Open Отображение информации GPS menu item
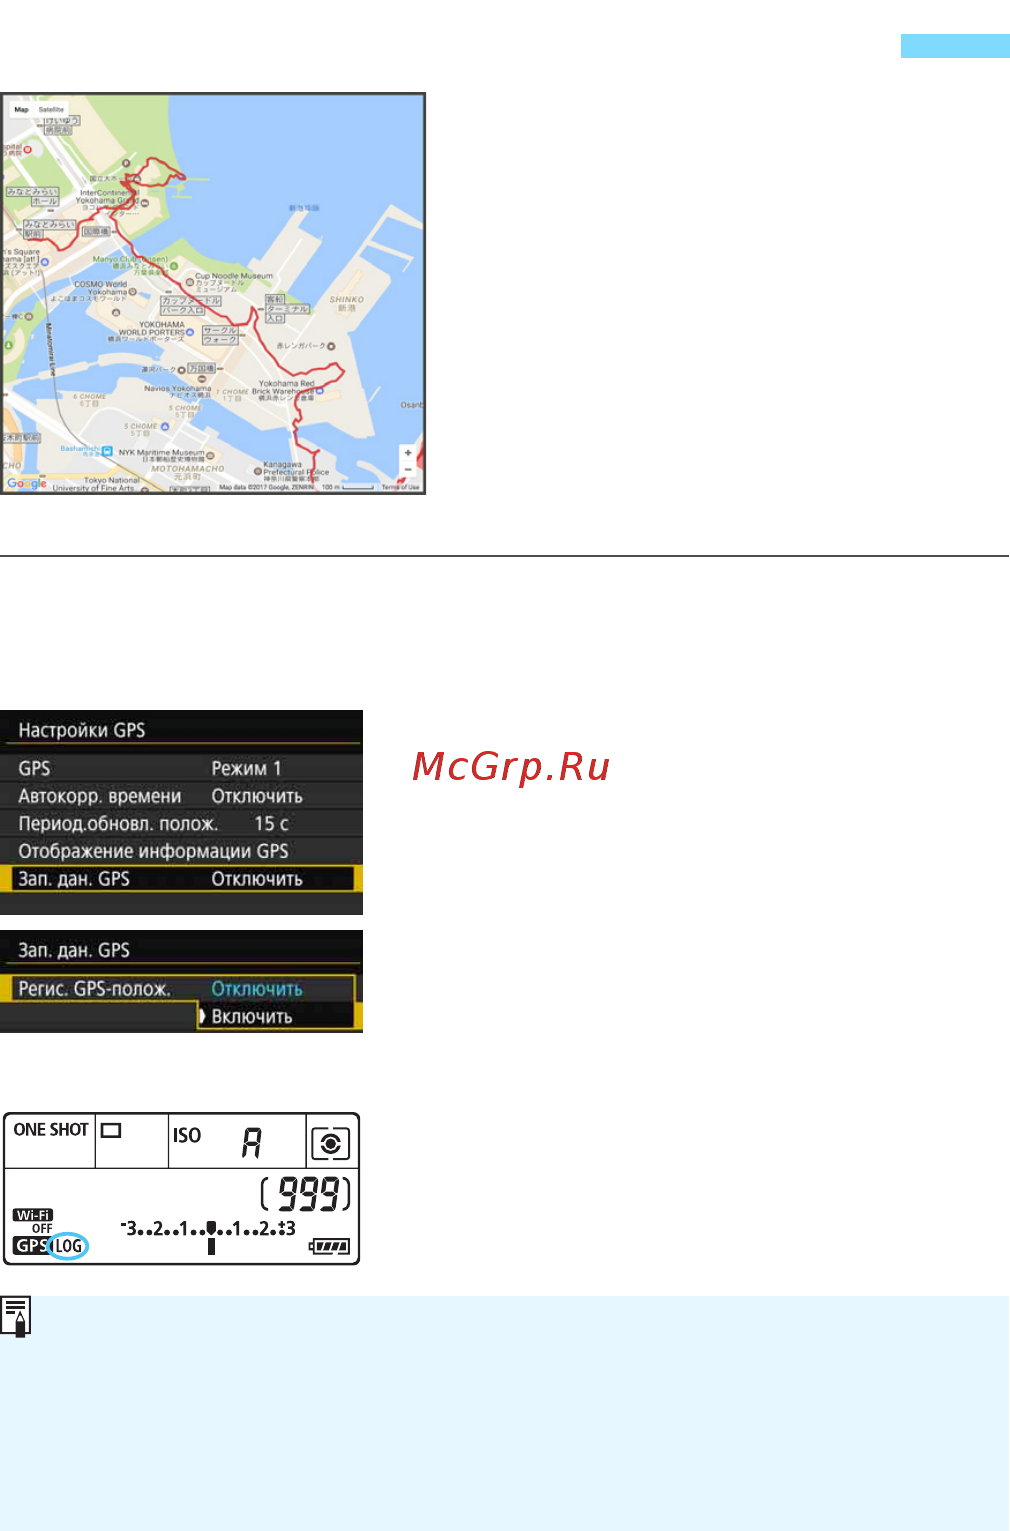Screen dimensions: 1010x1531 181,851
